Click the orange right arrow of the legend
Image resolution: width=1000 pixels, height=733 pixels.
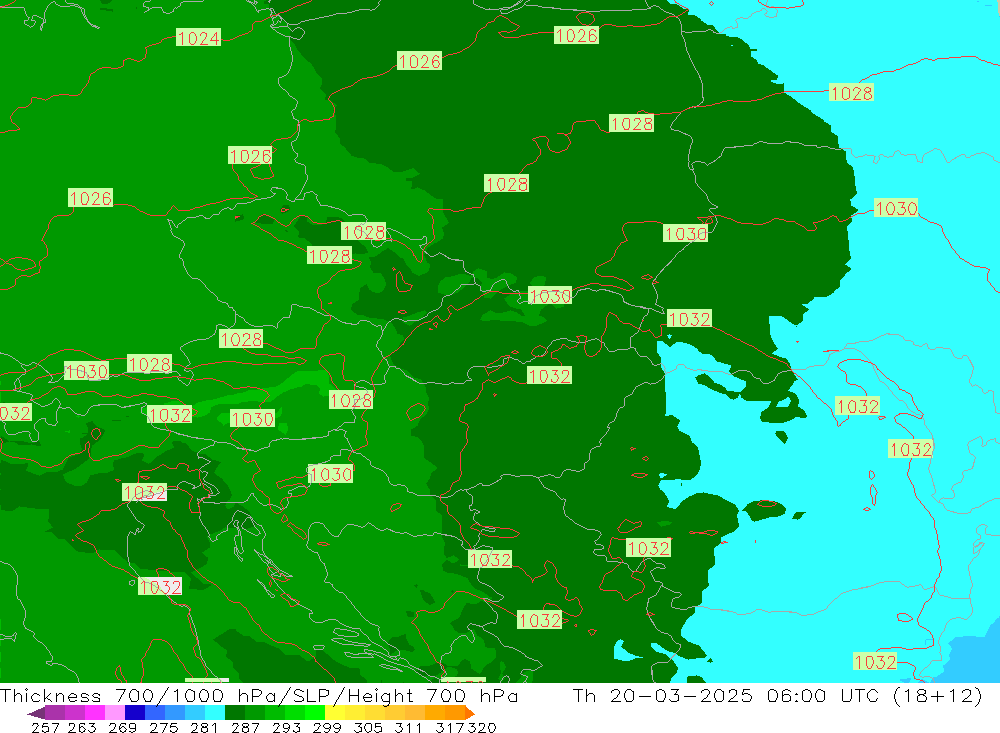click(470, 713)
